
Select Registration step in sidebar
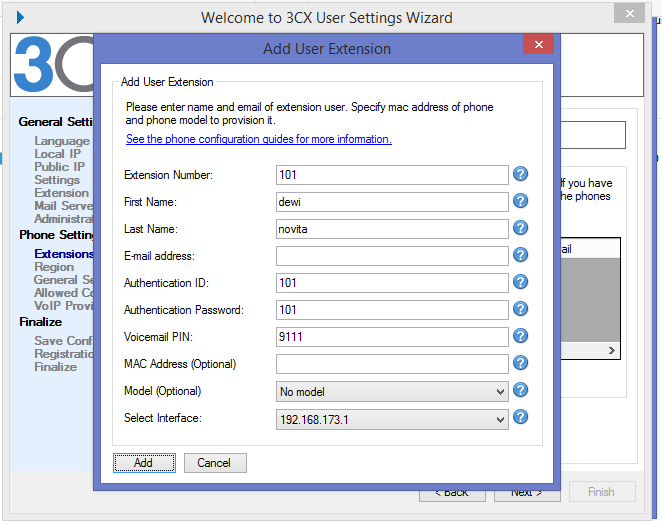point(64,354)
